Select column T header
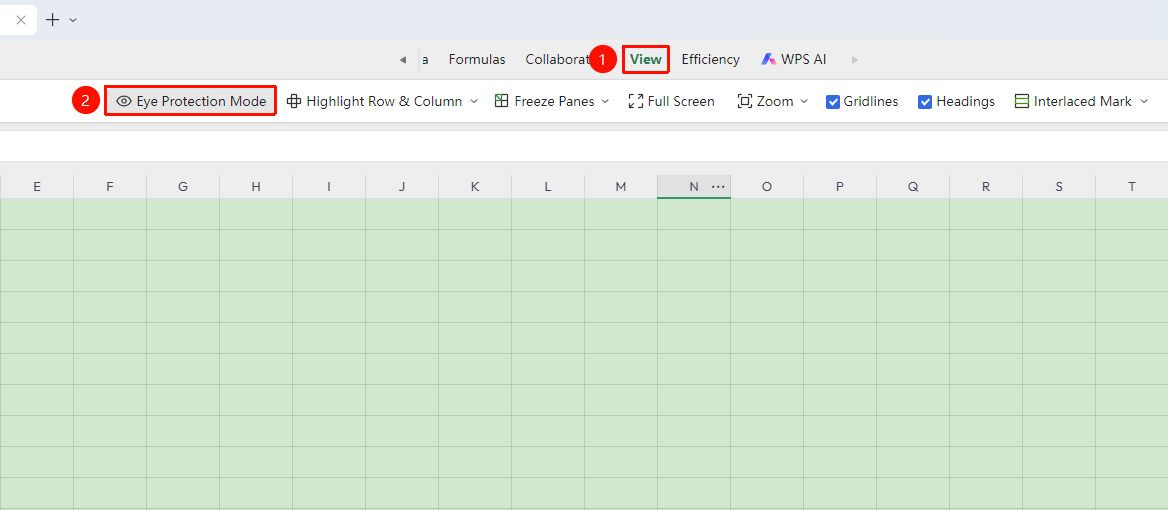 (1132, 187)
